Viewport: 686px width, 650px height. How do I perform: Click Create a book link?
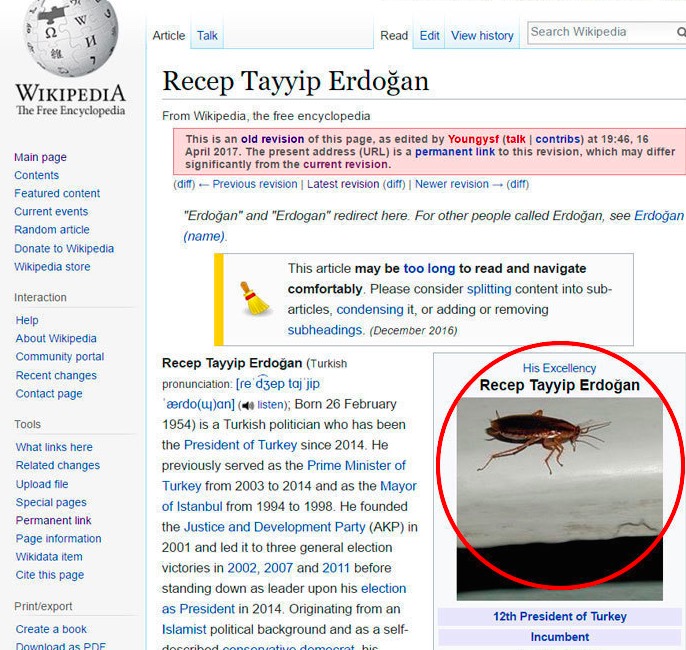pos(51,629)
